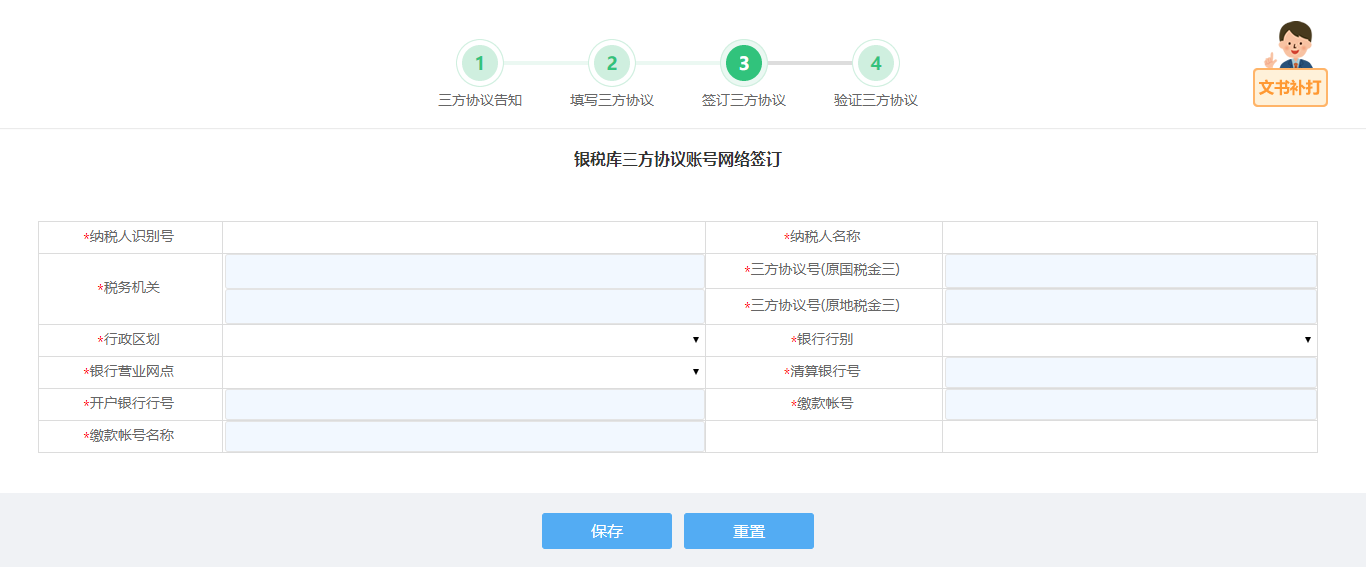The image size is (1366, 567).
Task: Focus the 清算银行号 input field
Action: coord(1130,372)
